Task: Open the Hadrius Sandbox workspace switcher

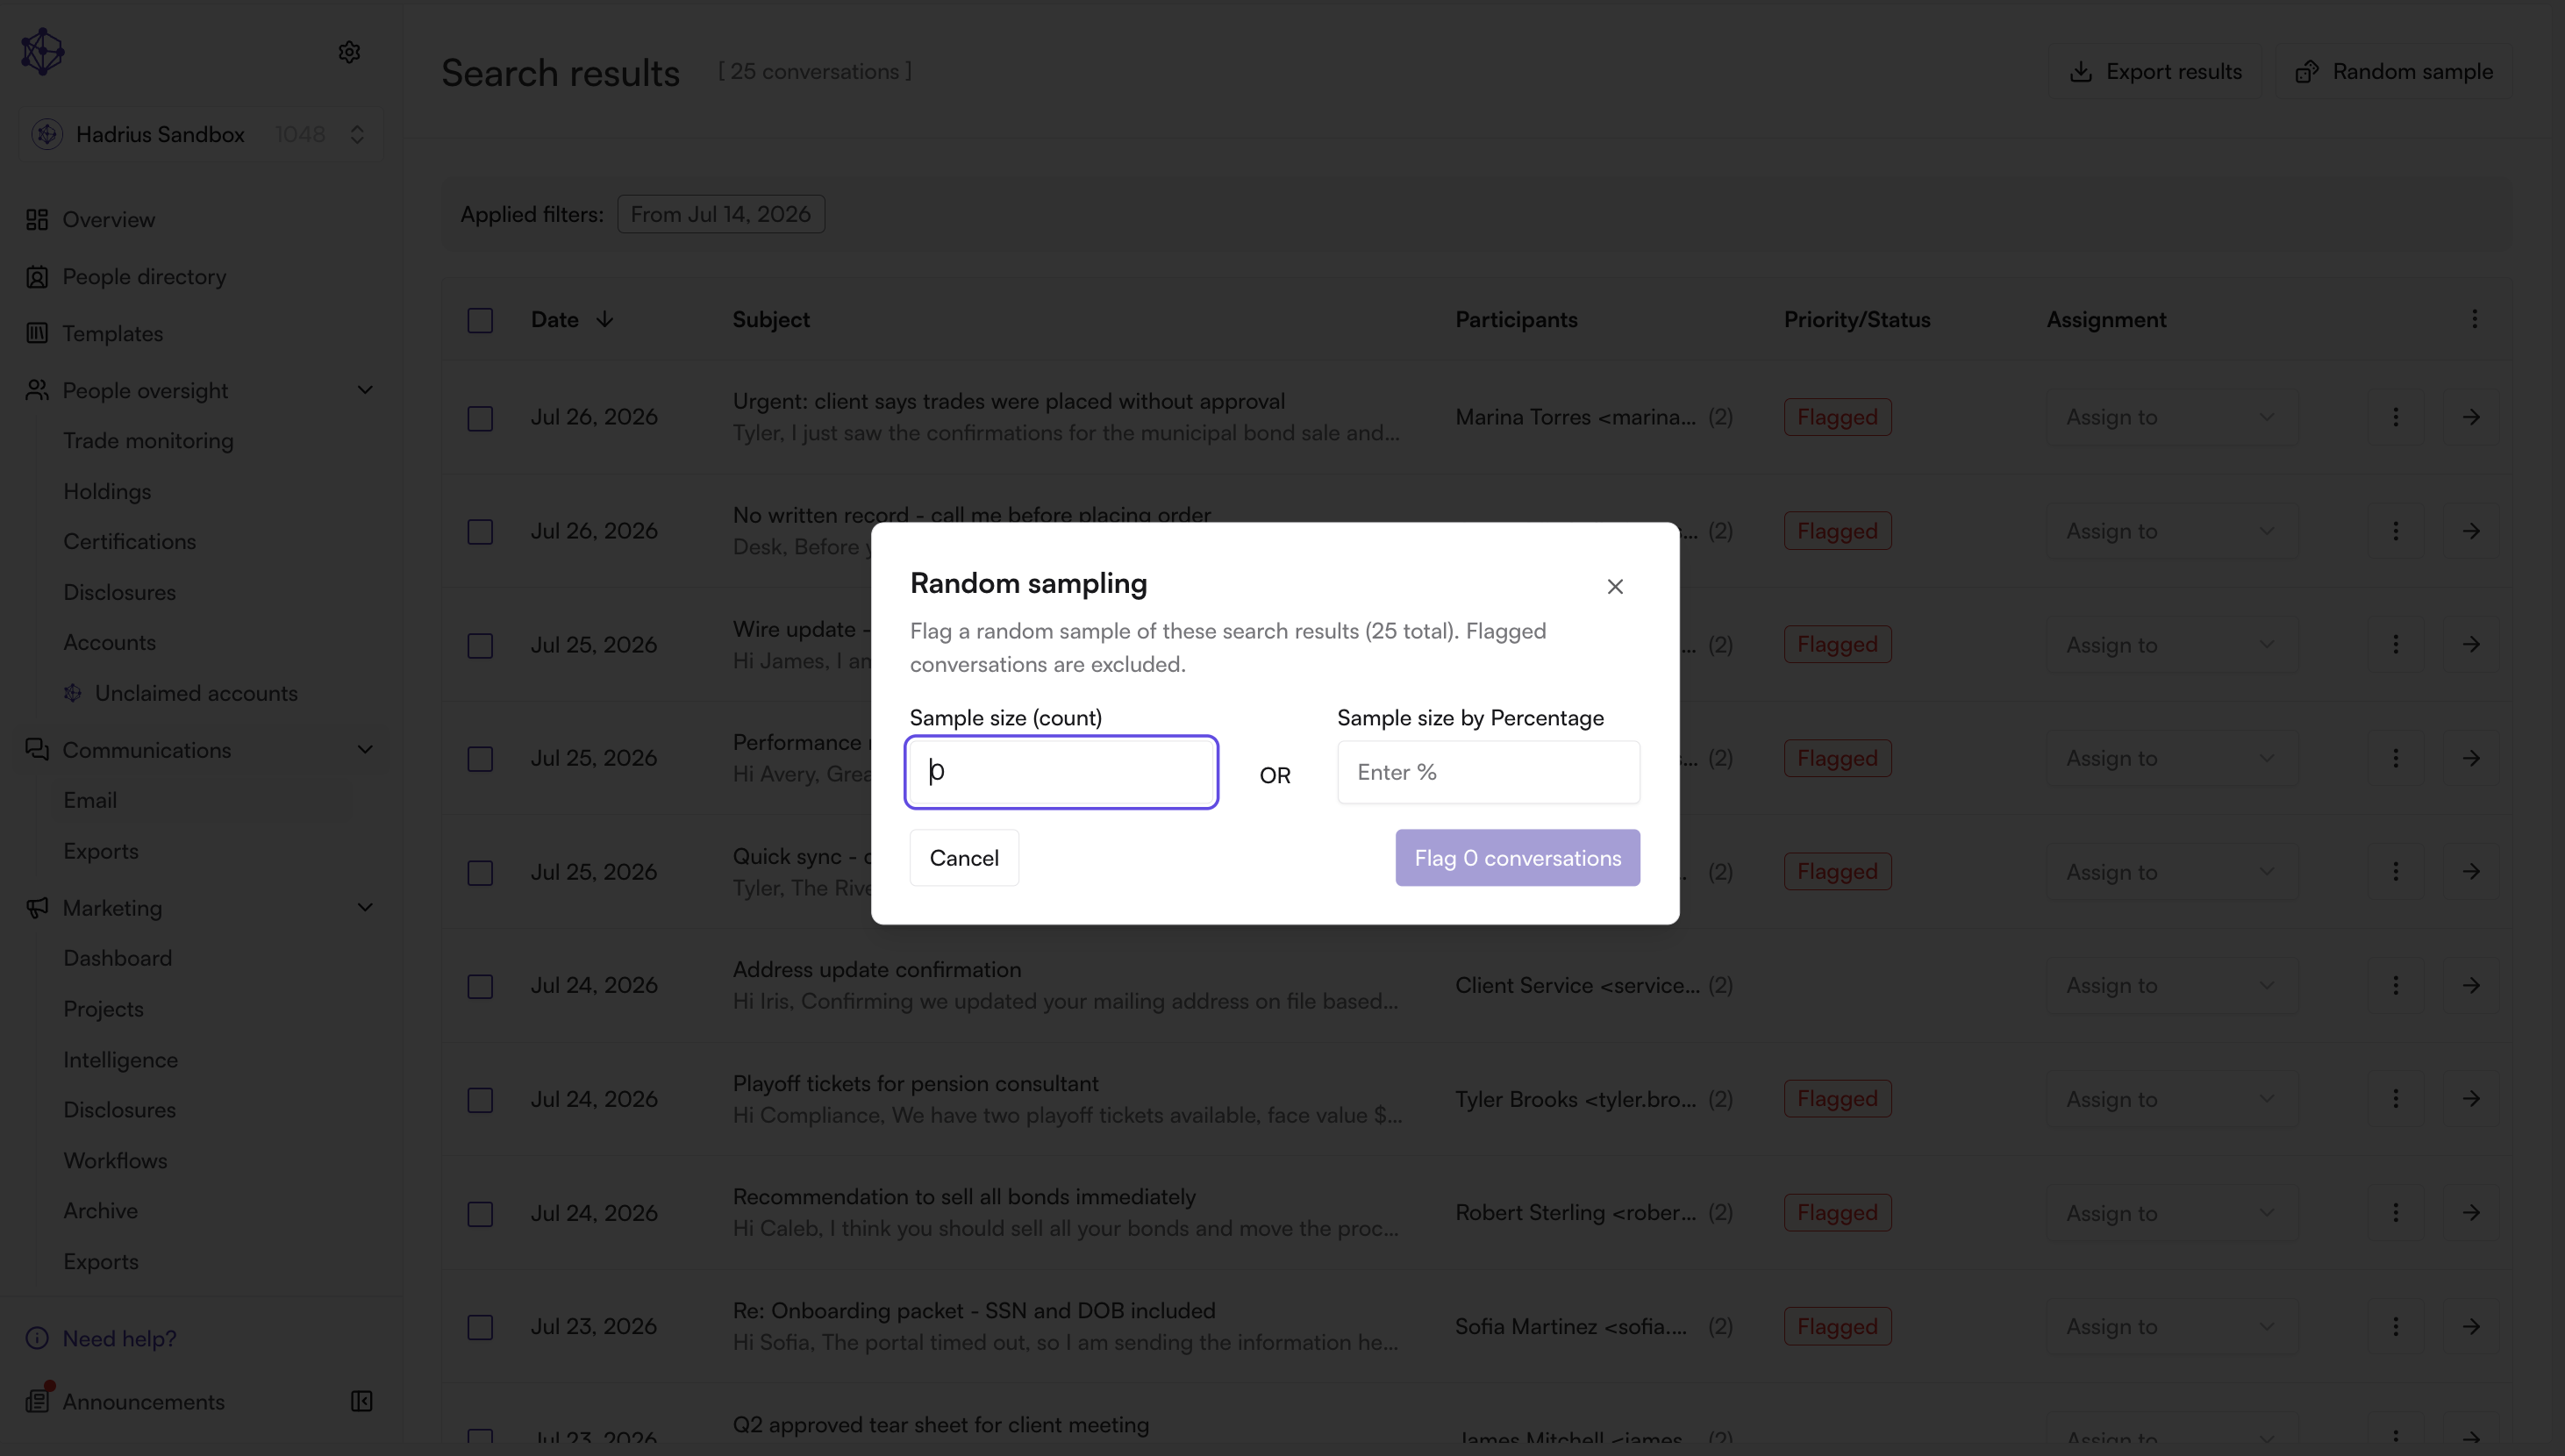Action: [x=200, y=134]
